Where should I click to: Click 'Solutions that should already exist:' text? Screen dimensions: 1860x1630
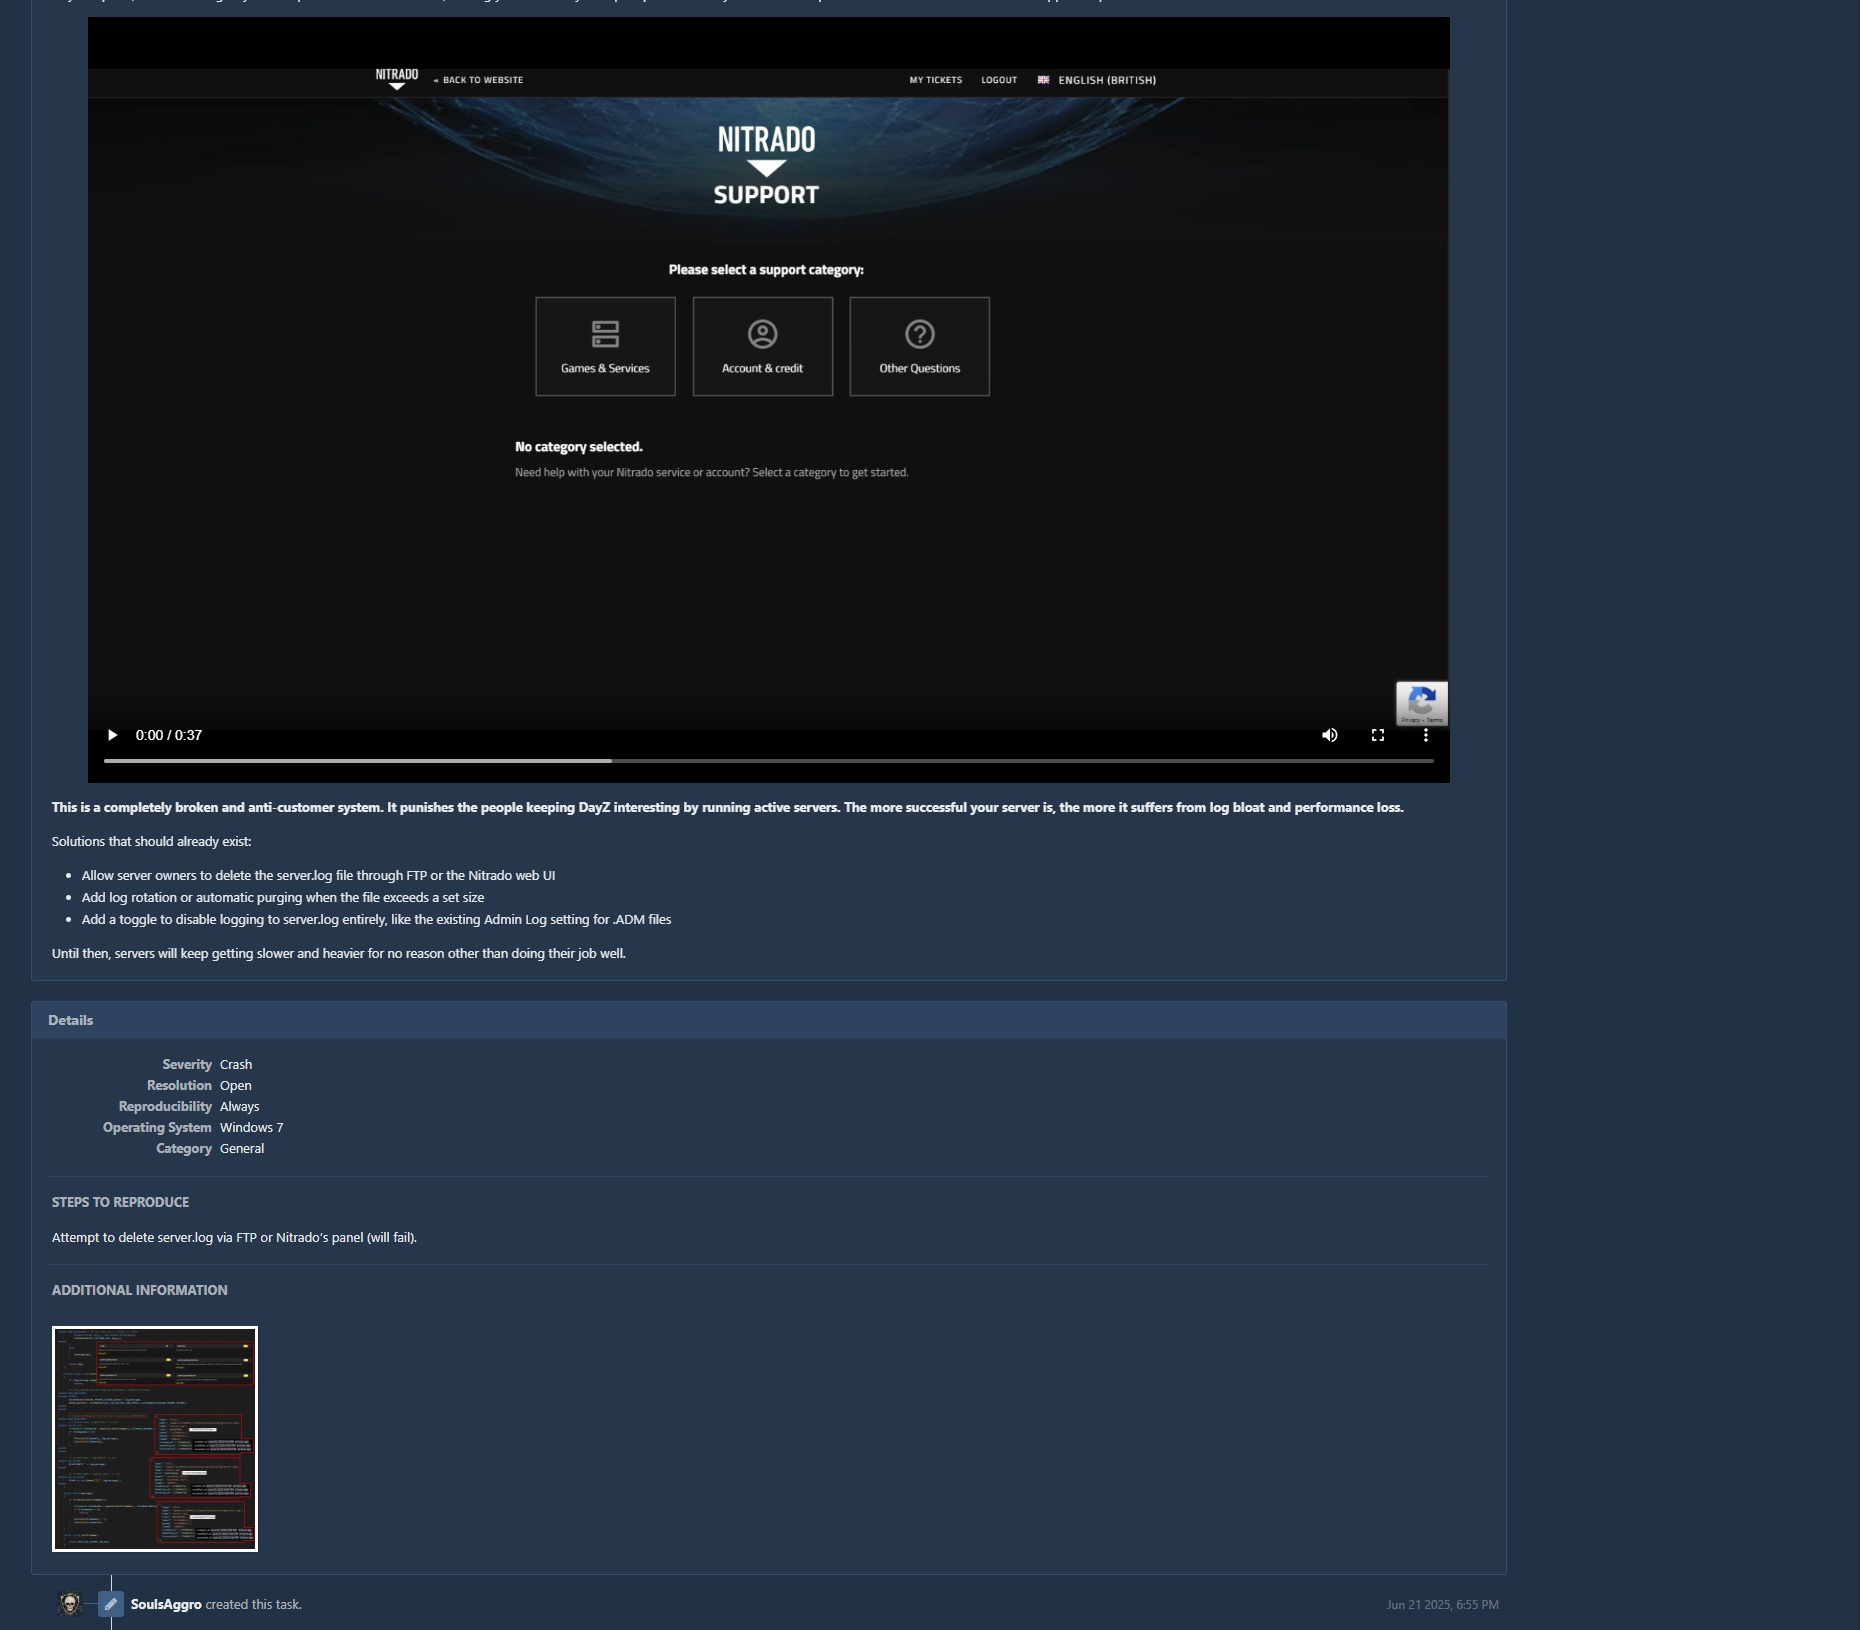(152, 842)
